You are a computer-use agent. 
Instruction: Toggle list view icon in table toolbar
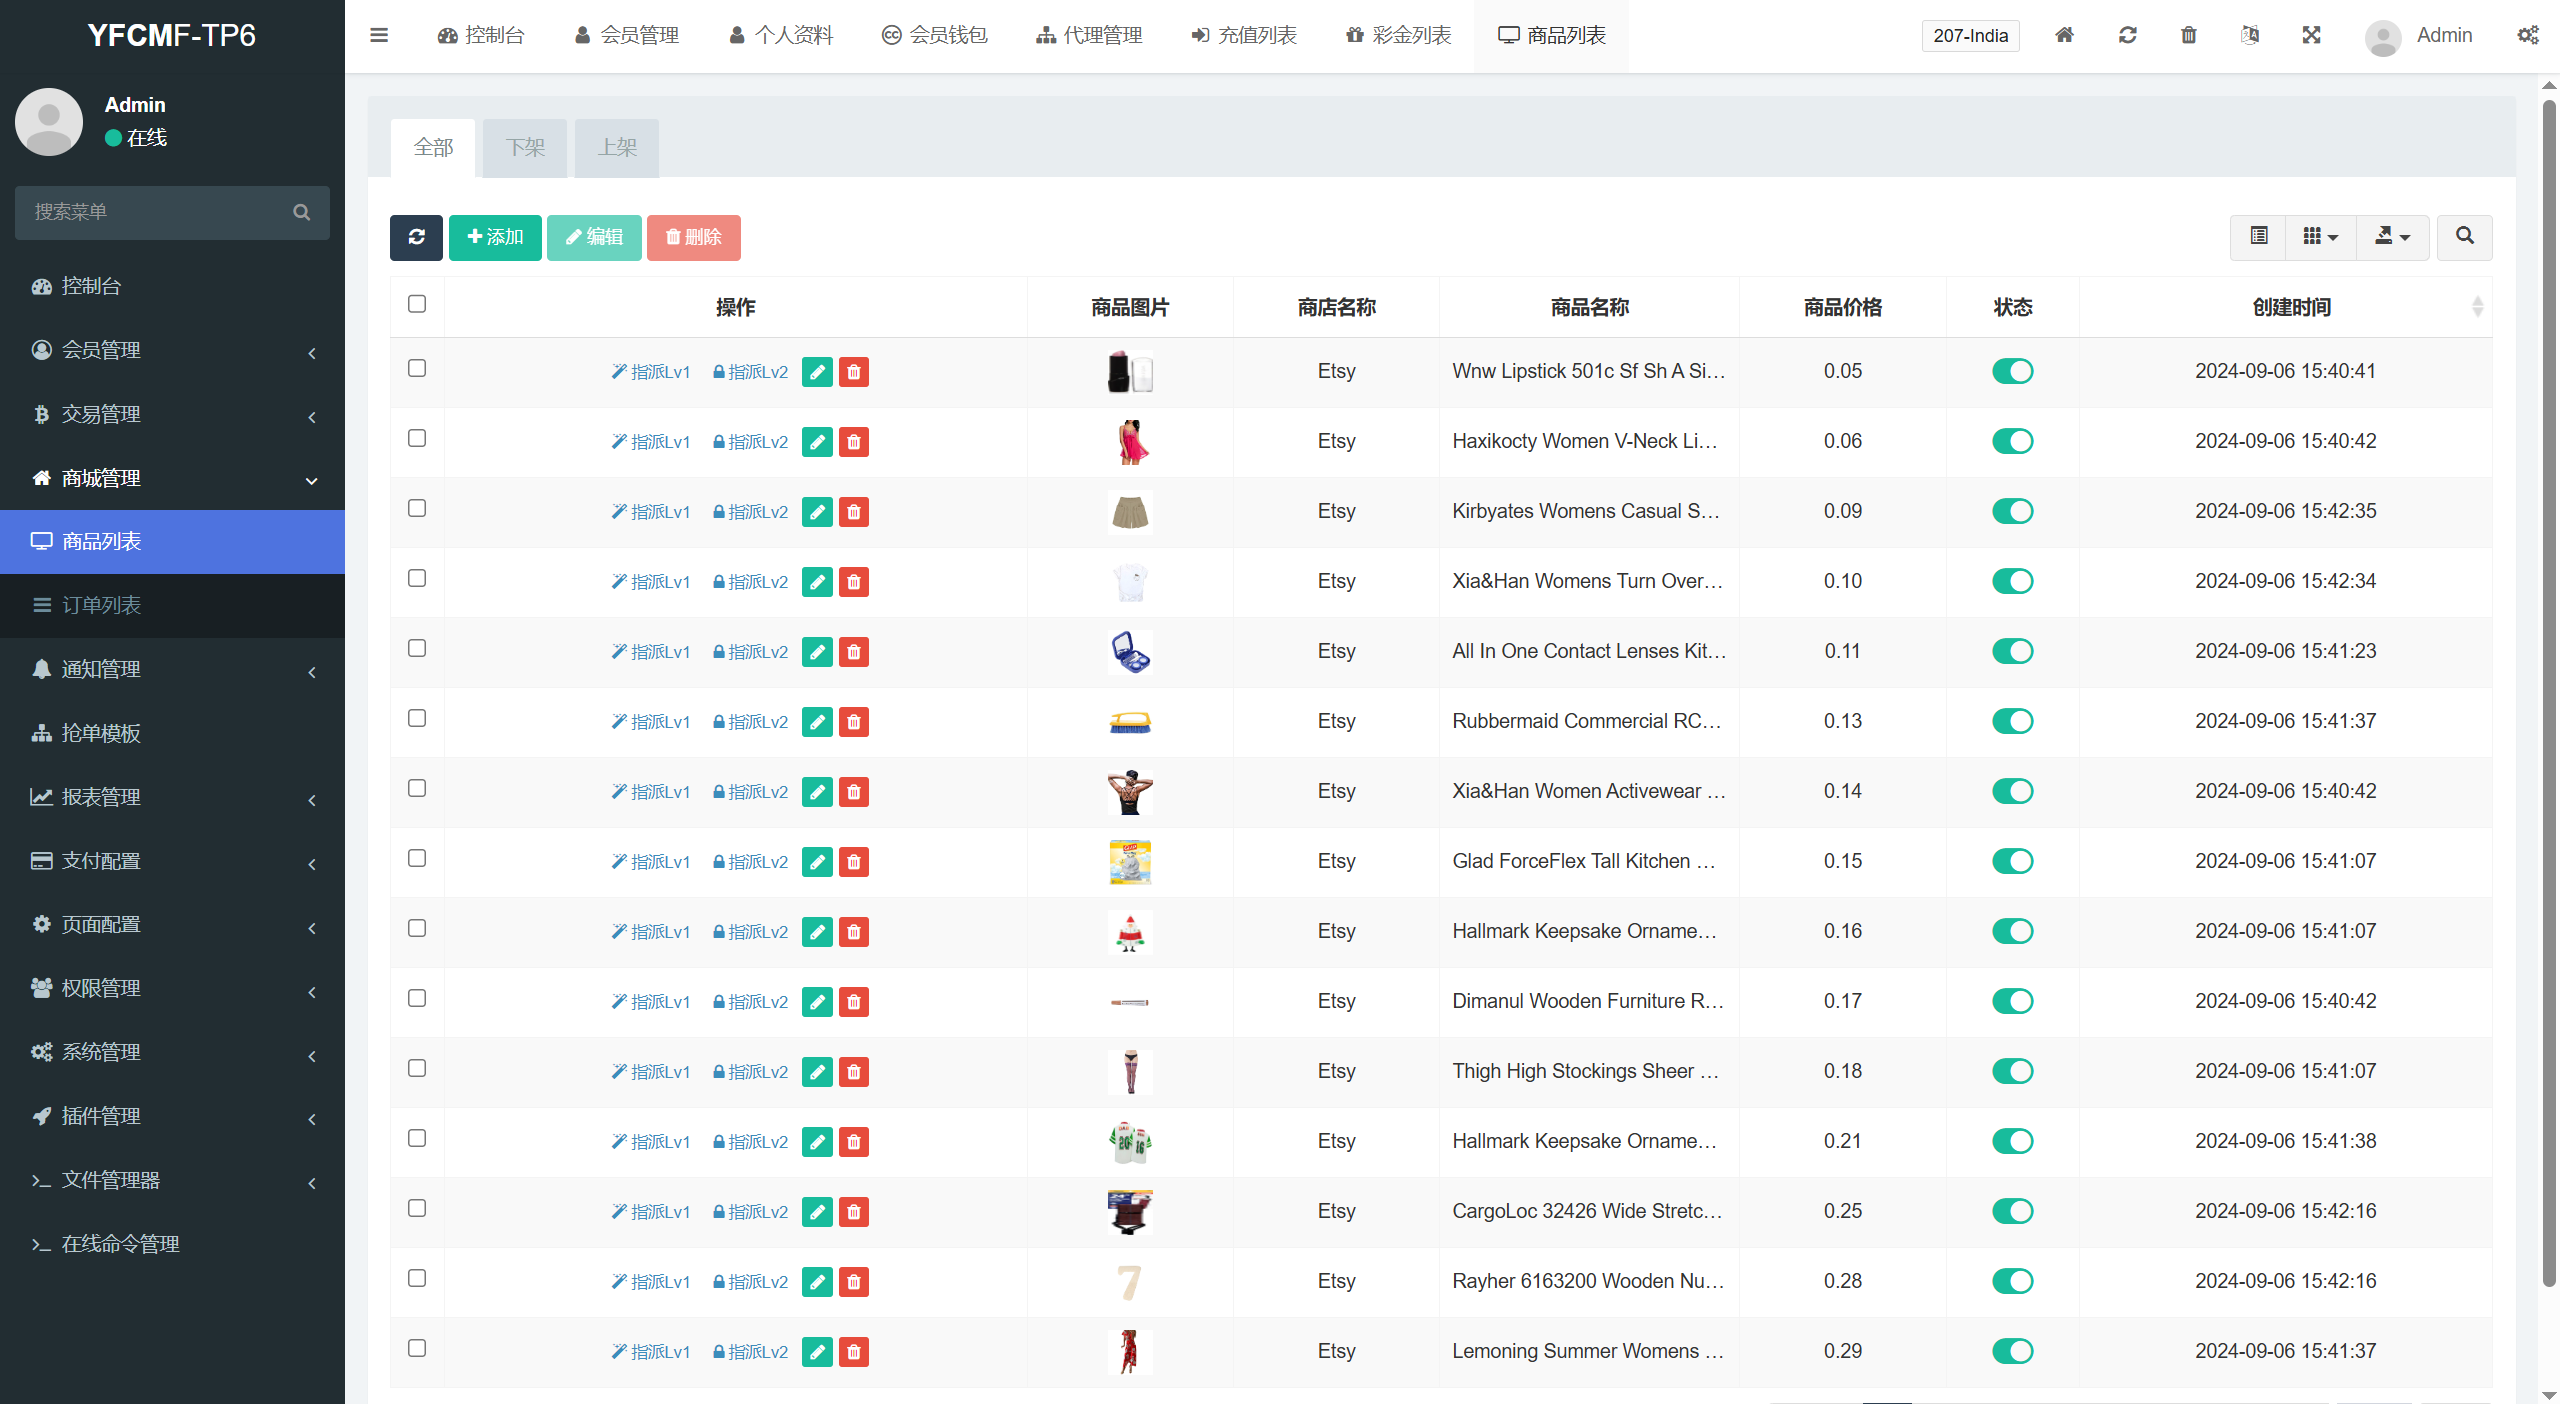point(2259,237)
